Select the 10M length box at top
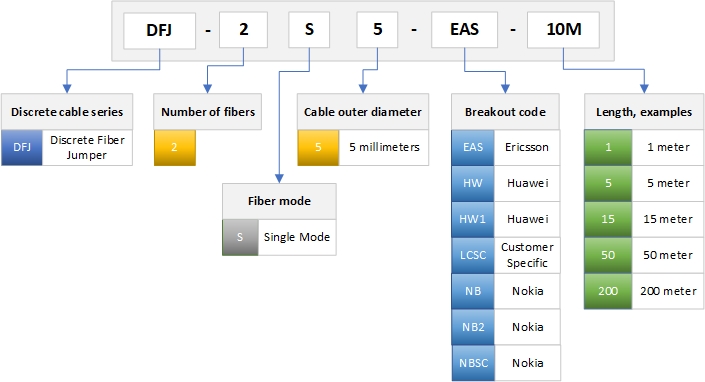 click(563, 30)
